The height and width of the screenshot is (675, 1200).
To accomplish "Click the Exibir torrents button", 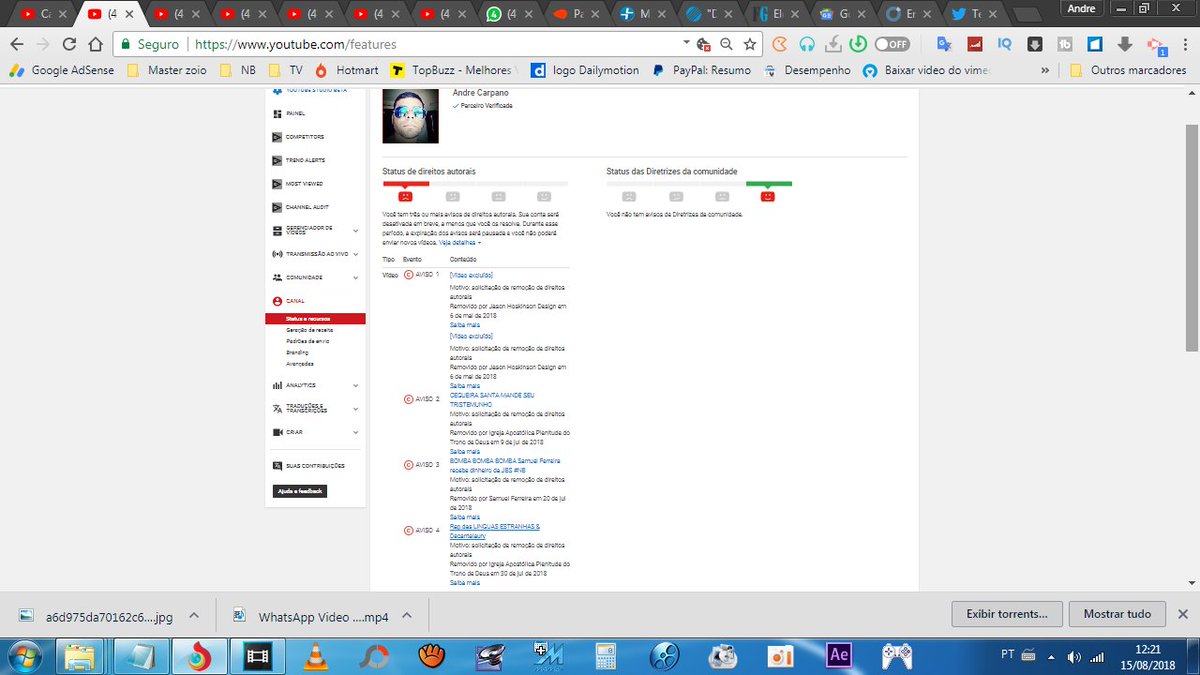I will tap(1007, 614).
